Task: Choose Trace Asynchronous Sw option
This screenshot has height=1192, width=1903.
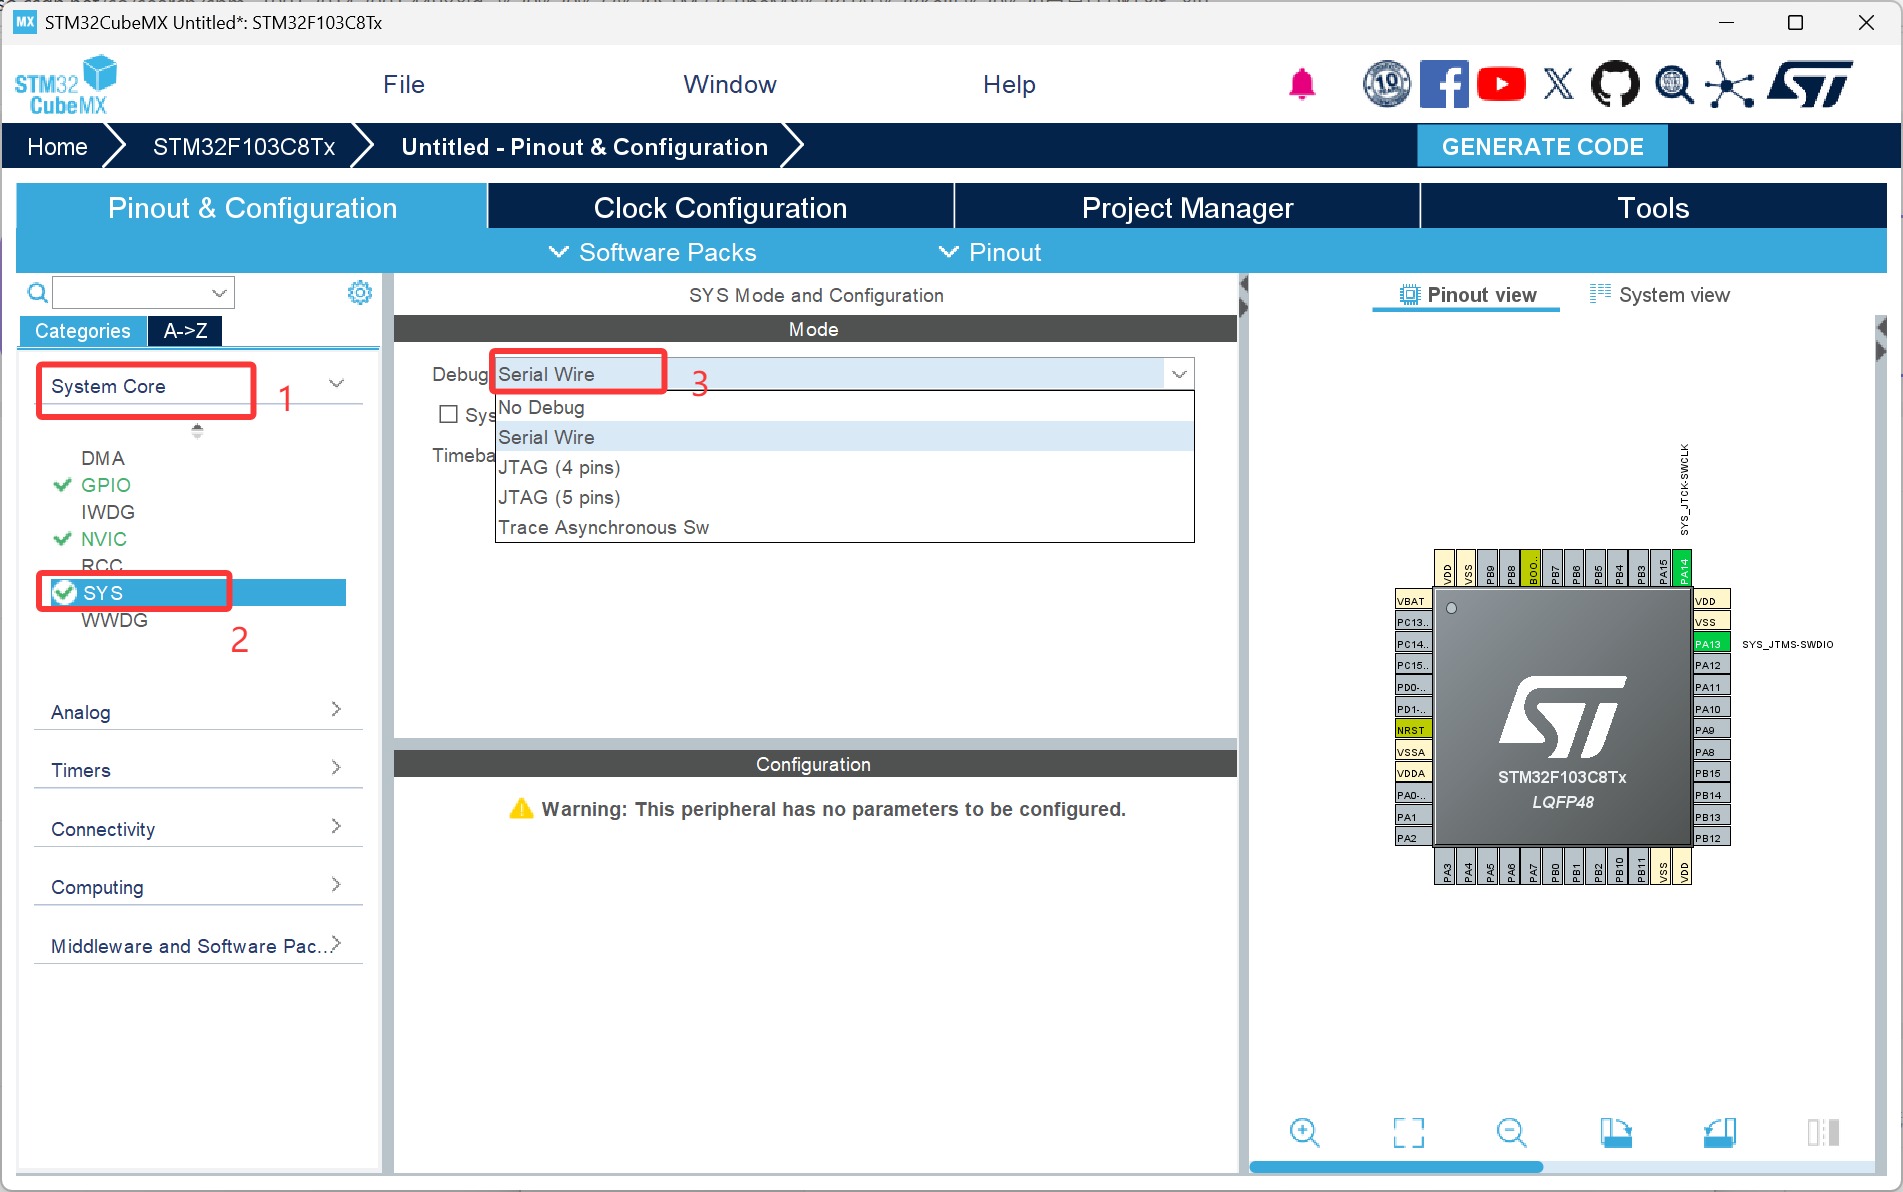Action: pos(845,527)
